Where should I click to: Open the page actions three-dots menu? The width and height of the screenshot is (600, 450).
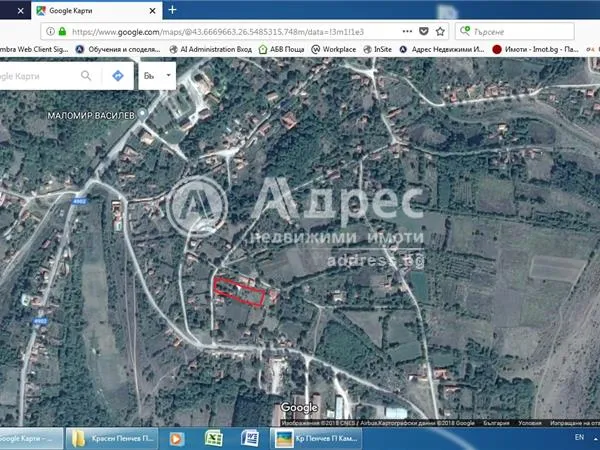[x=407, y=31]
